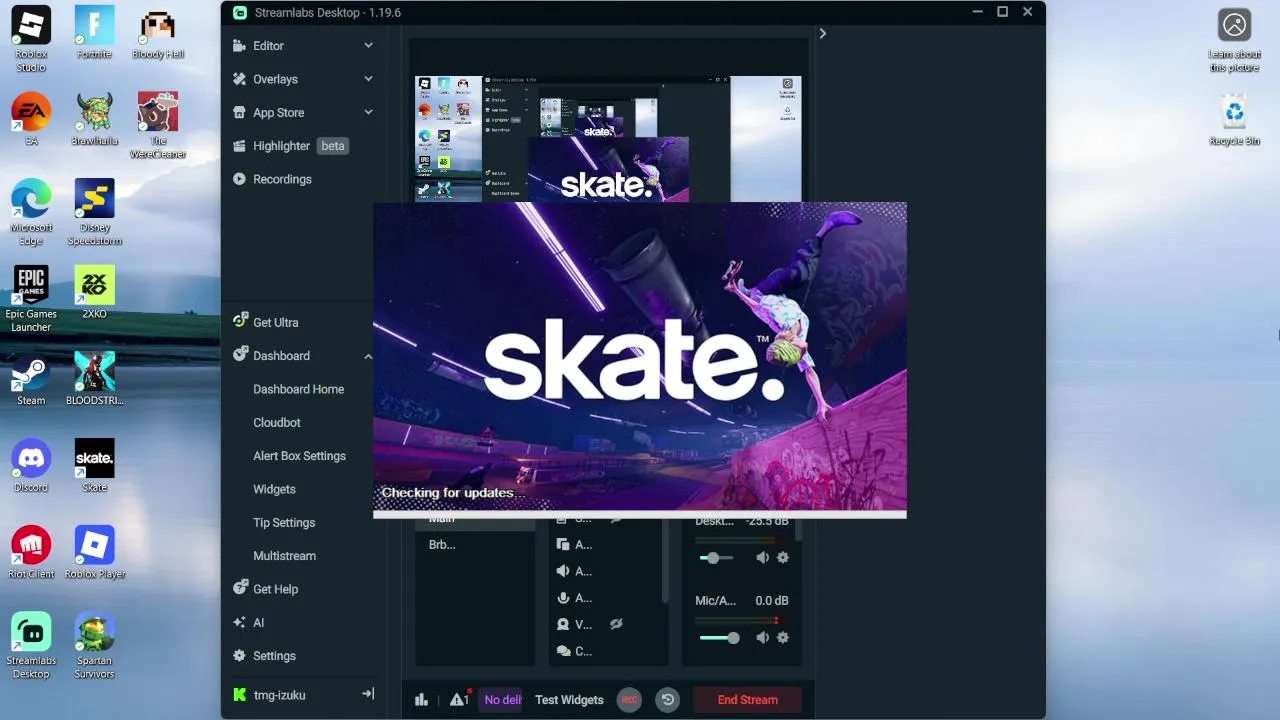Select the Roblox Studio desktop icon

[x=31, y=40]
